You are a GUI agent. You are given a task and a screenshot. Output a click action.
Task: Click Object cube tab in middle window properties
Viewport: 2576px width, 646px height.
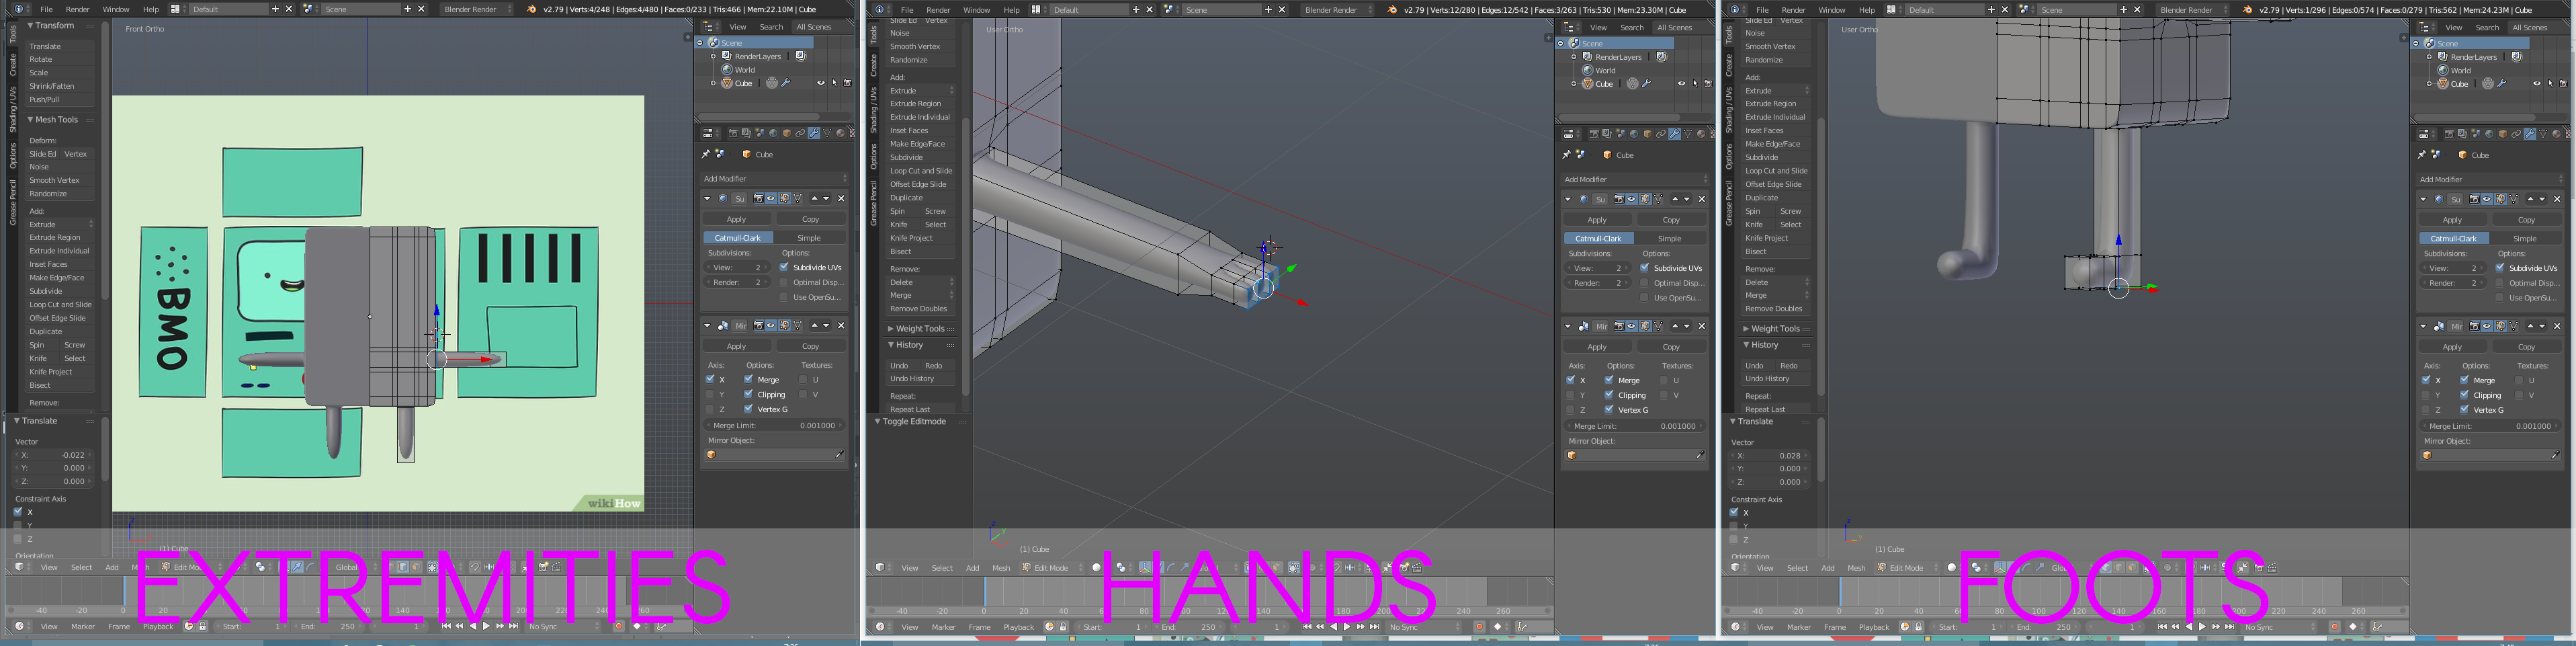(x=1647, y=133)
